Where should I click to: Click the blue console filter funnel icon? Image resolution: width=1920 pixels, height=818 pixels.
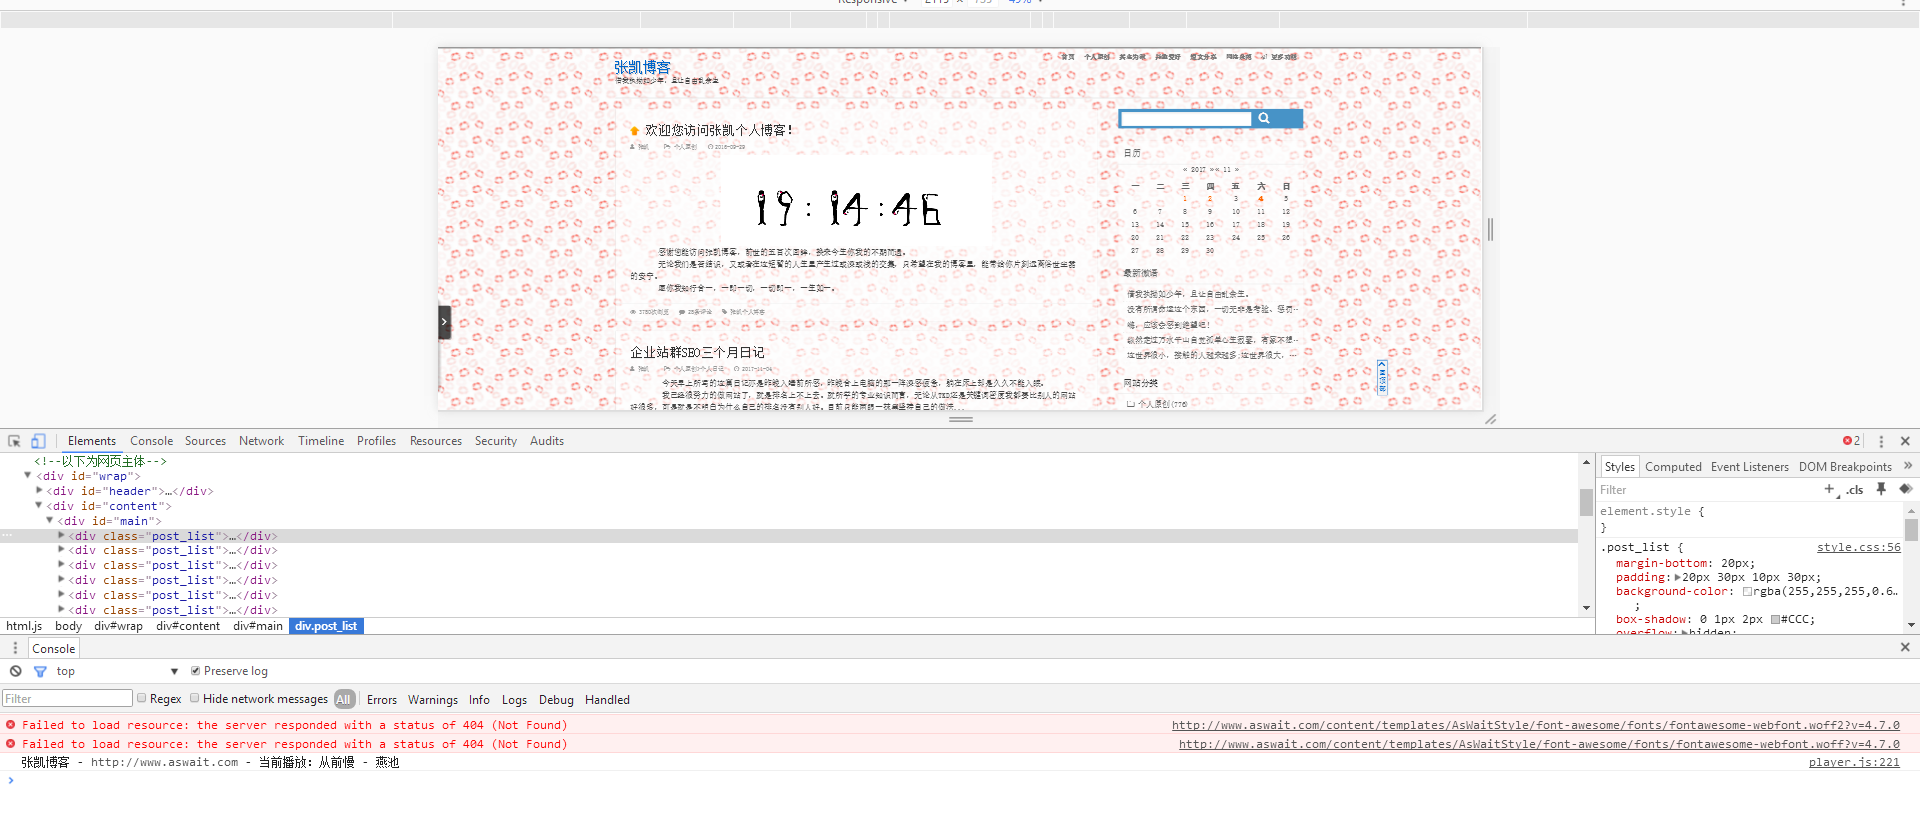coord(40,671)
